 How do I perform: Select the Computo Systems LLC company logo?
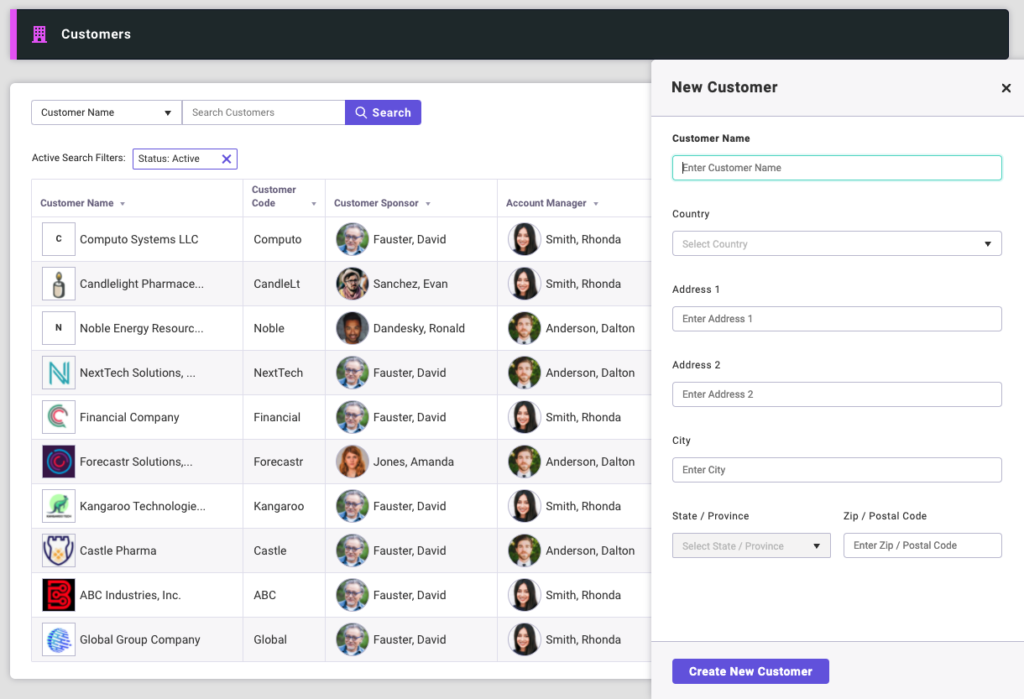click(58, 238)
